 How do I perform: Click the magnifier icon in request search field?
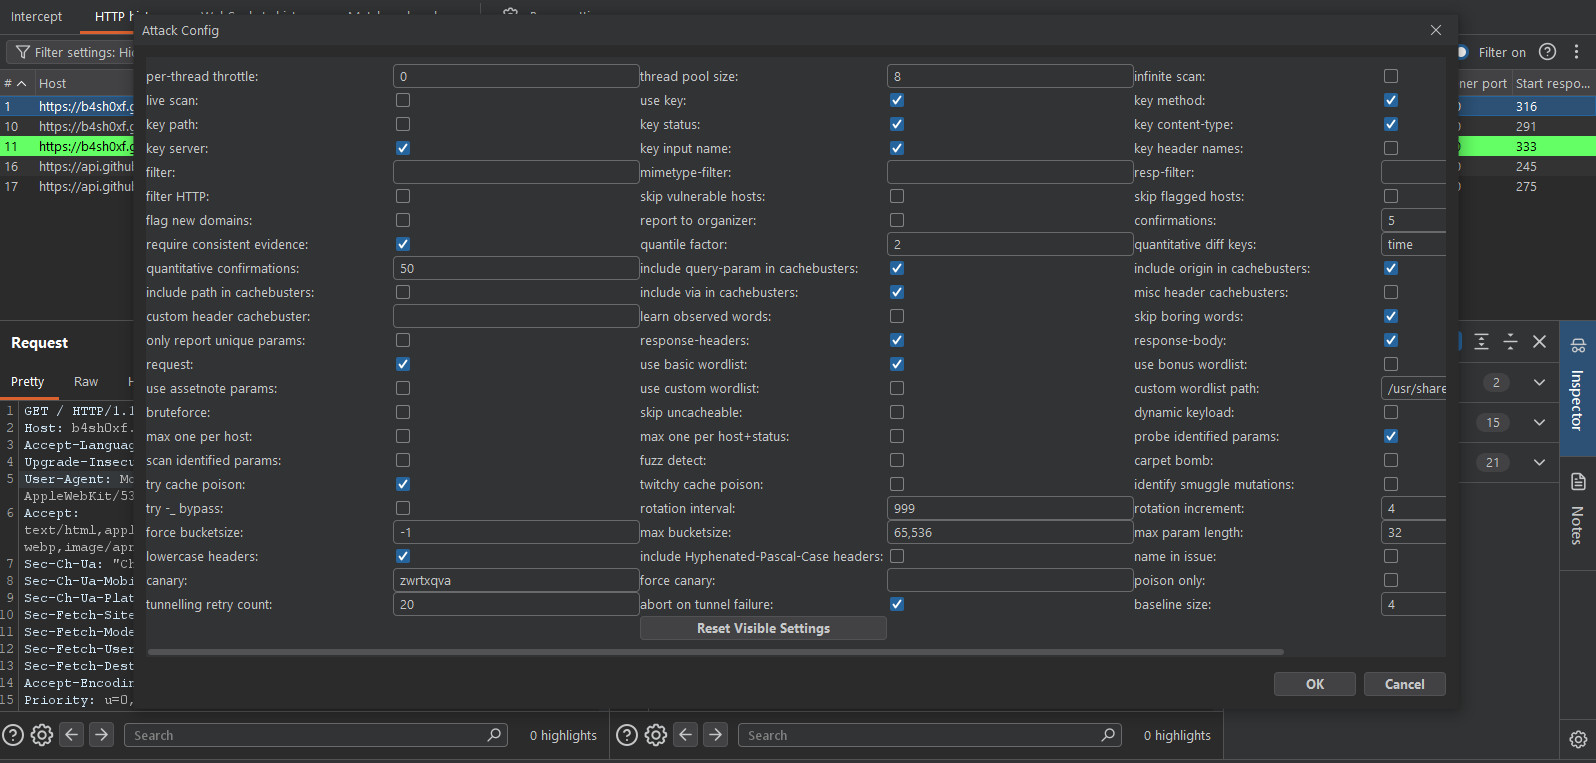click(494, 735)
